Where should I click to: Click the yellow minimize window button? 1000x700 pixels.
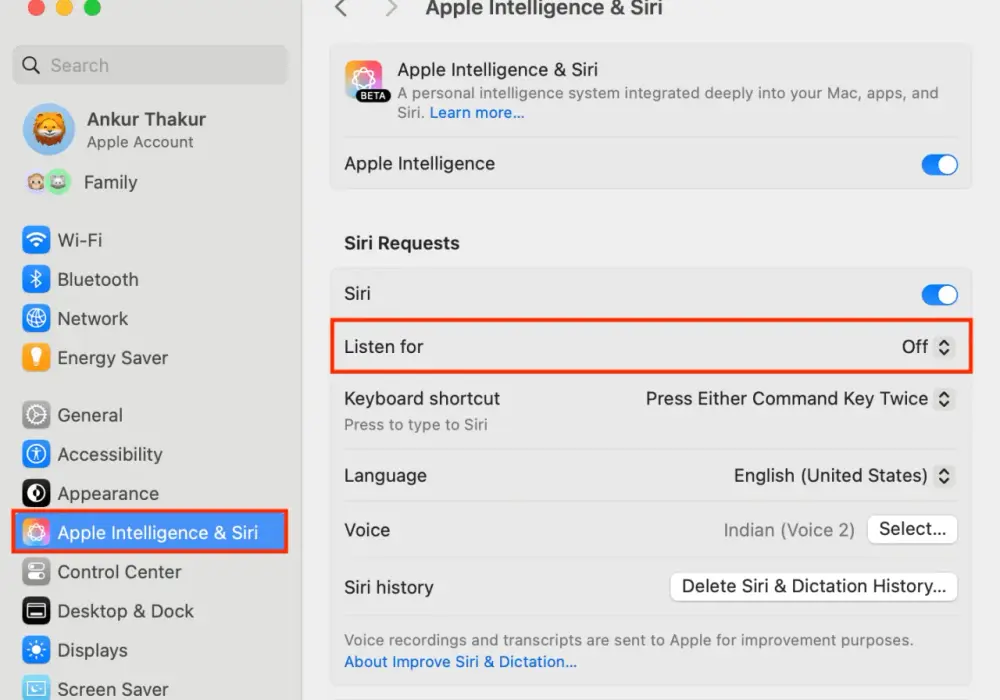pos(64,7)
